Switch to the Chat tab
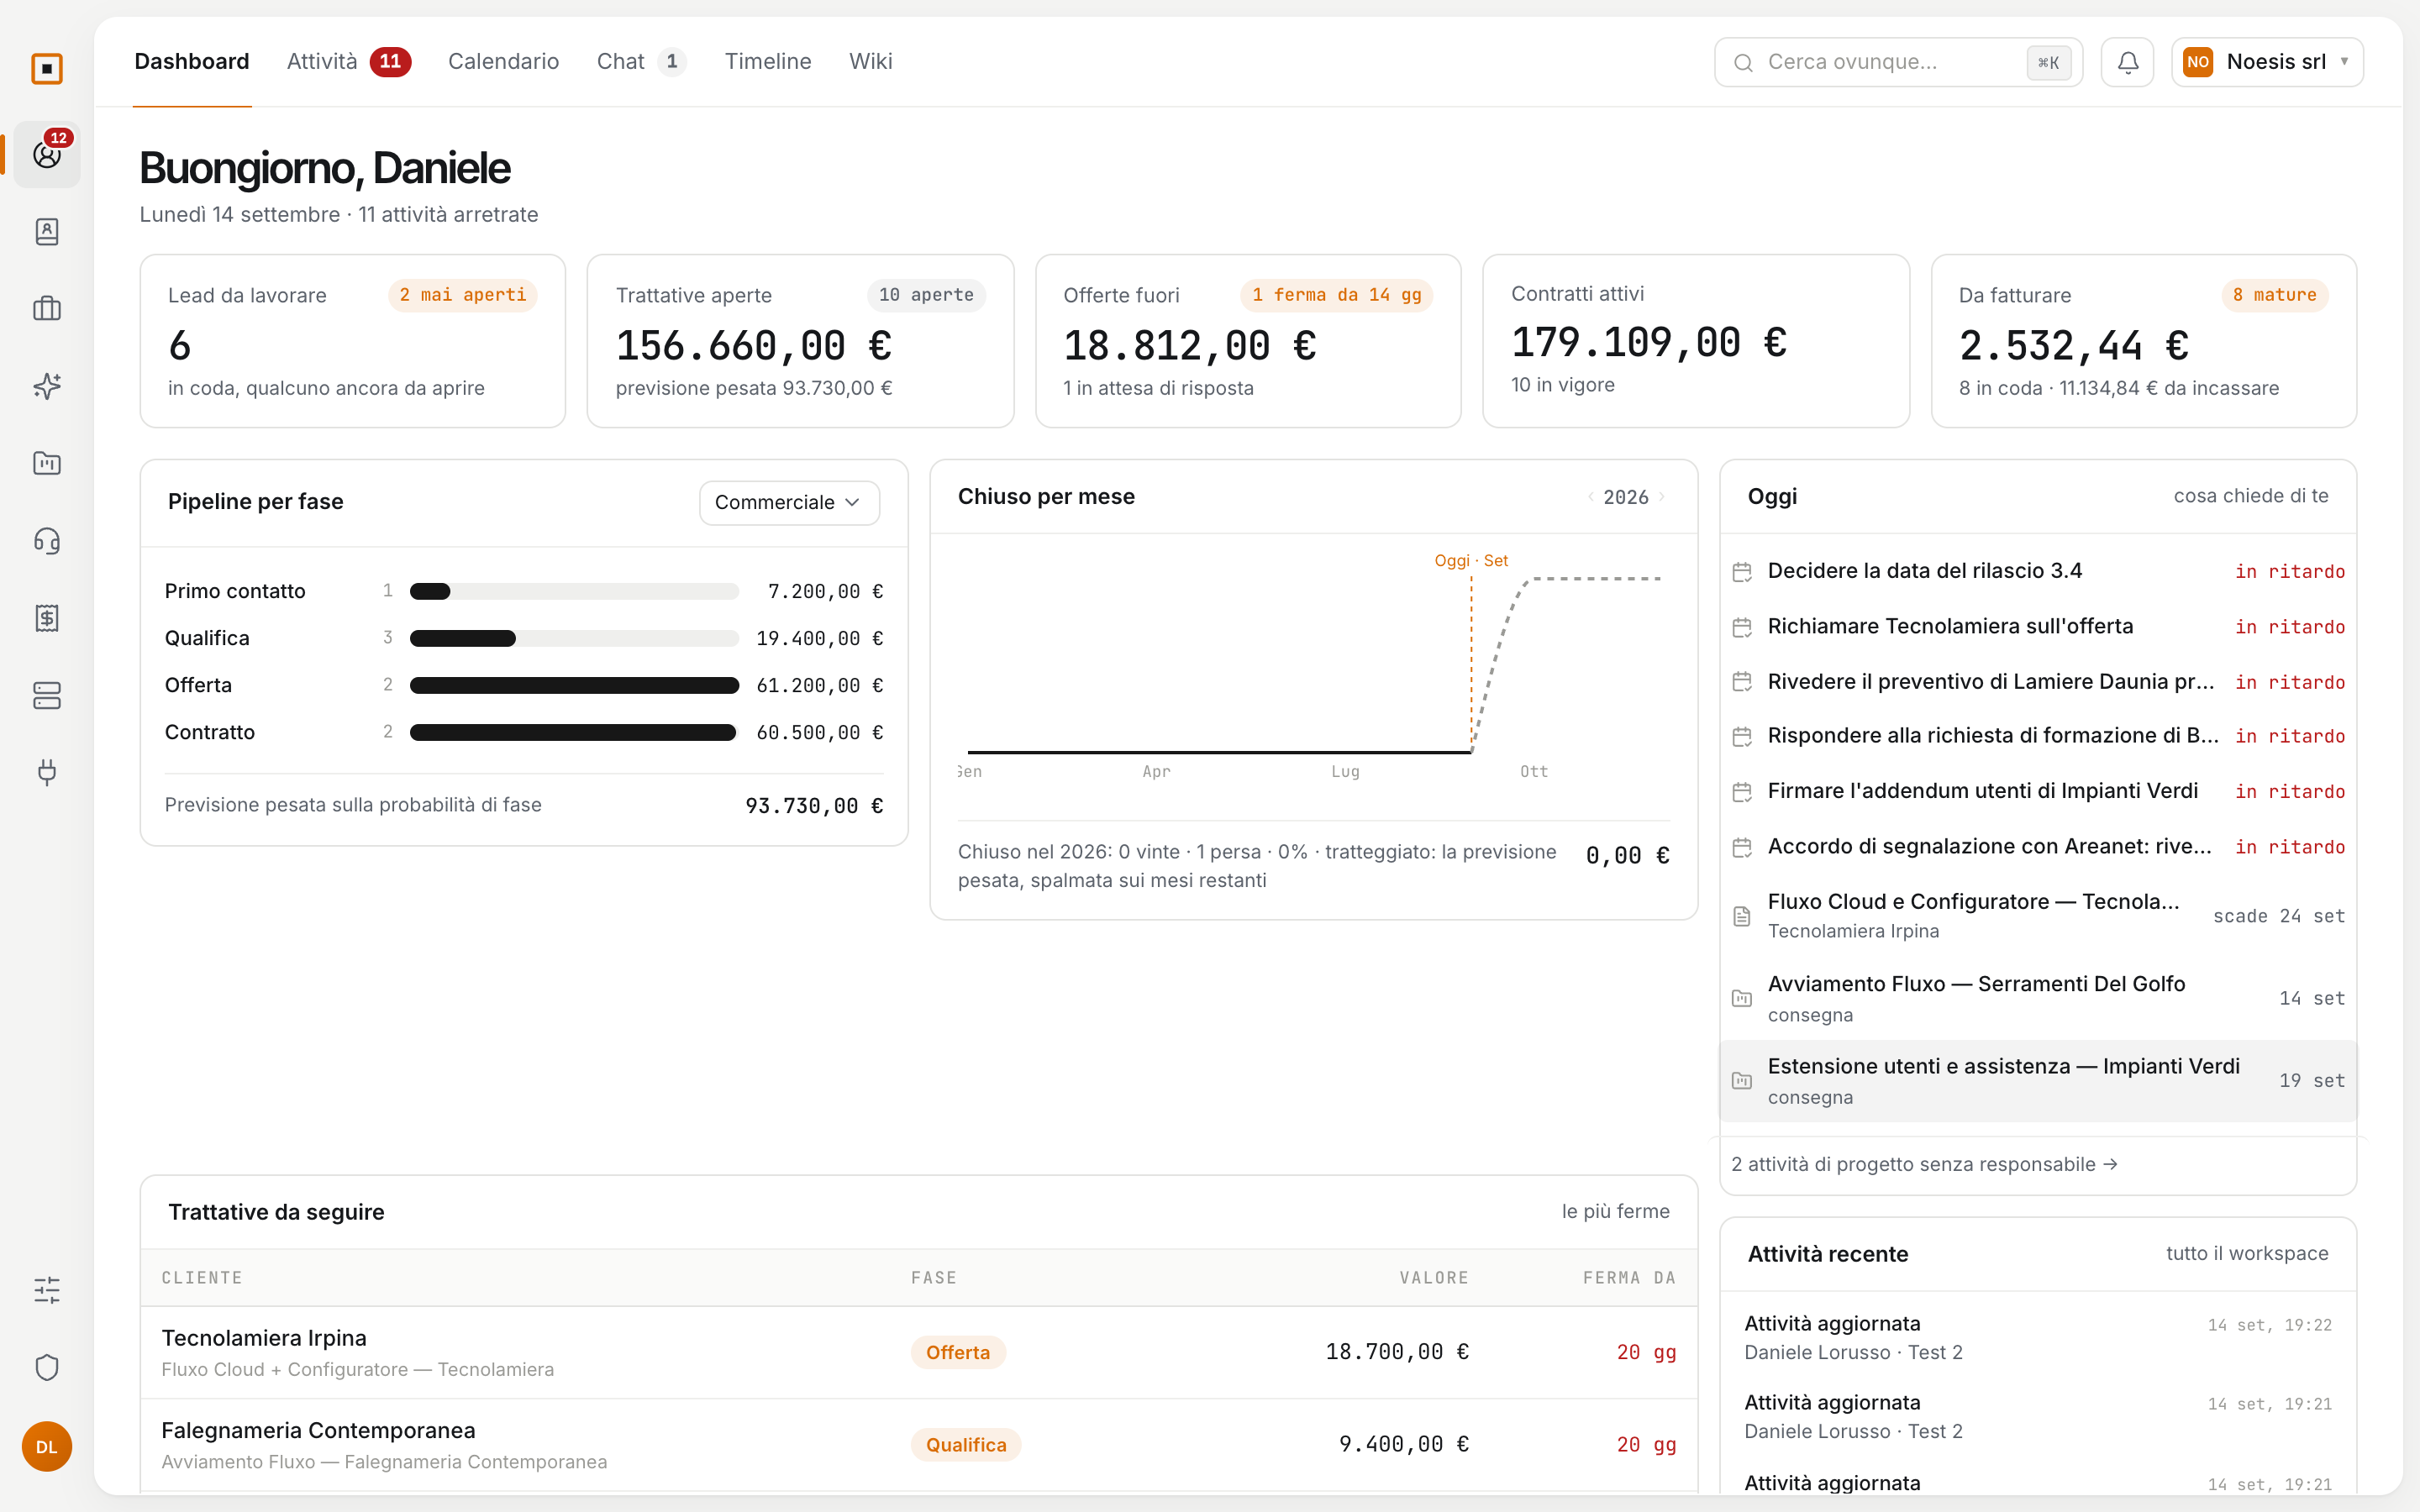Viewport: 2420px width, 1512px height. 640,62
